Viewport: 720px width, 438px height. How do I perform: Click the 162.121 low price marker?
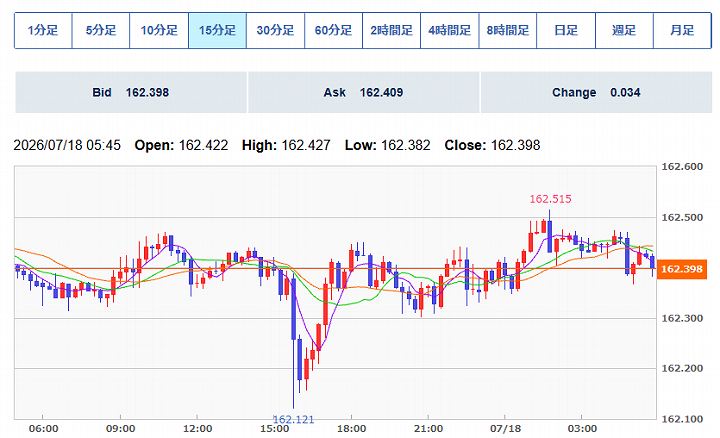click(293, 419)
